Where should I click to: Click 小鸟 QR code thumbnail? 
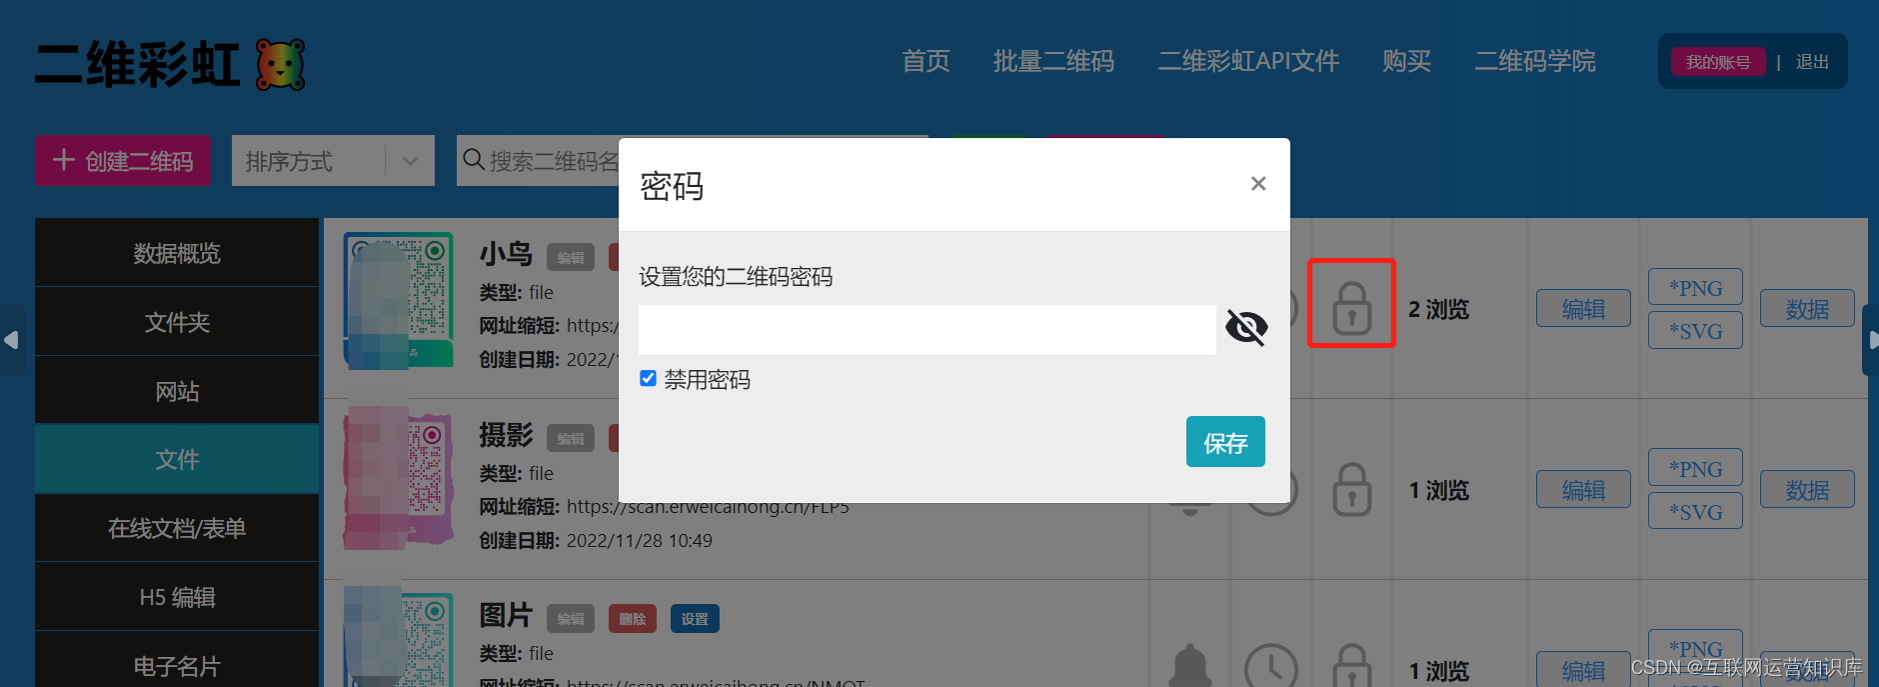click(x=398, y=300)
